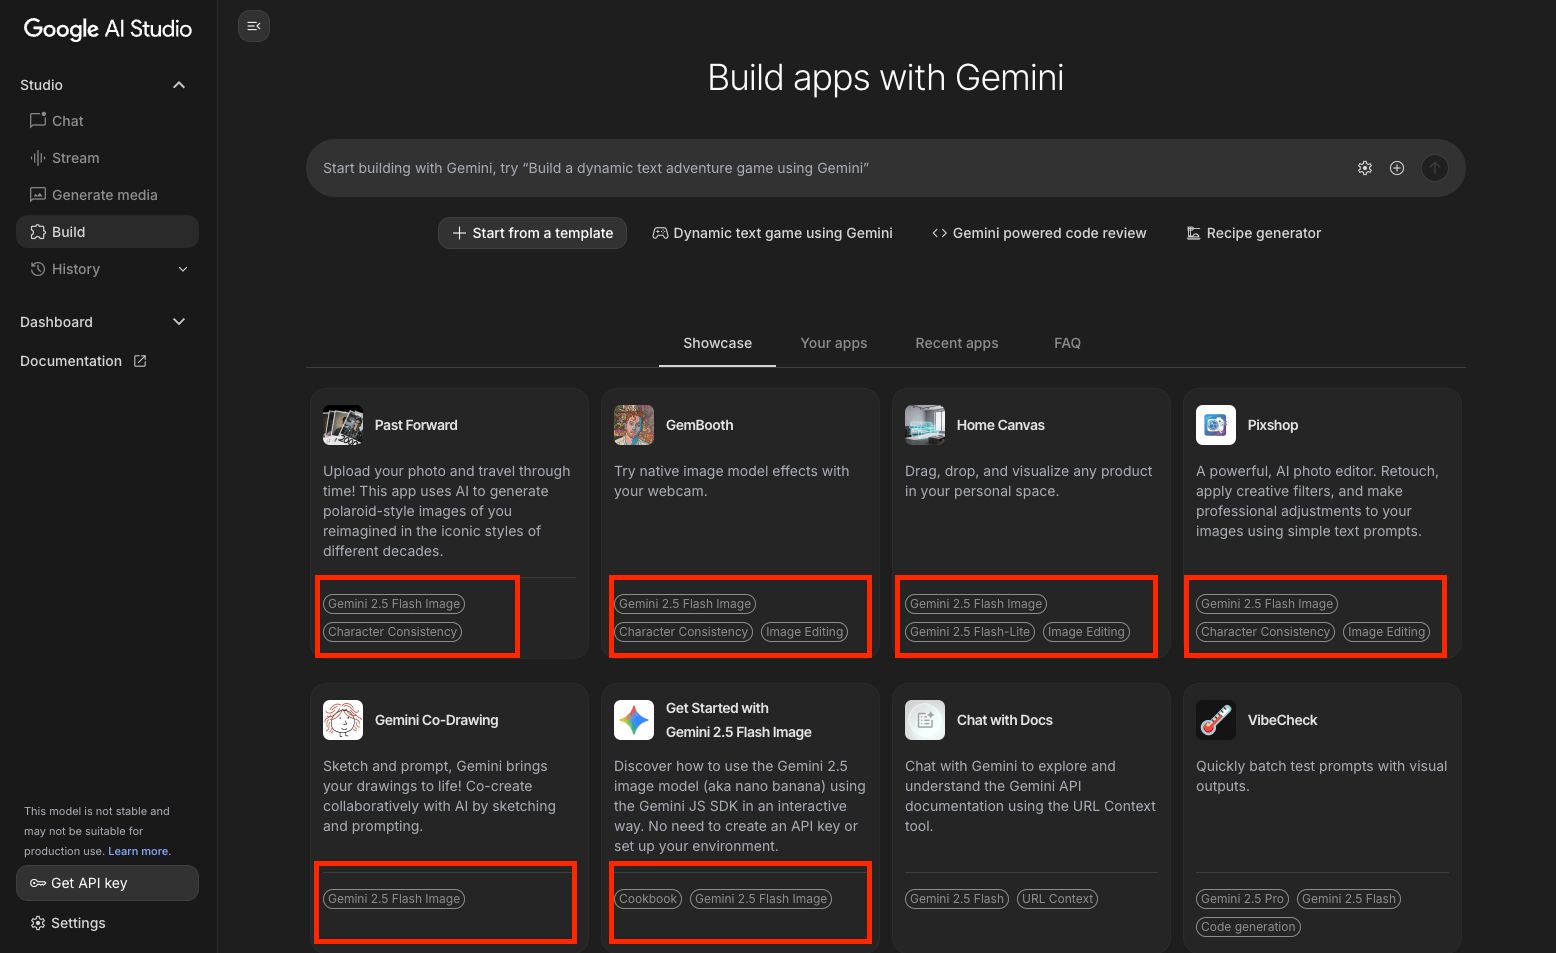Image resolution: width=1556 pixels, height=953 pixels.
Task: Click the Pixshop app icon
Action: point(1216,425)
